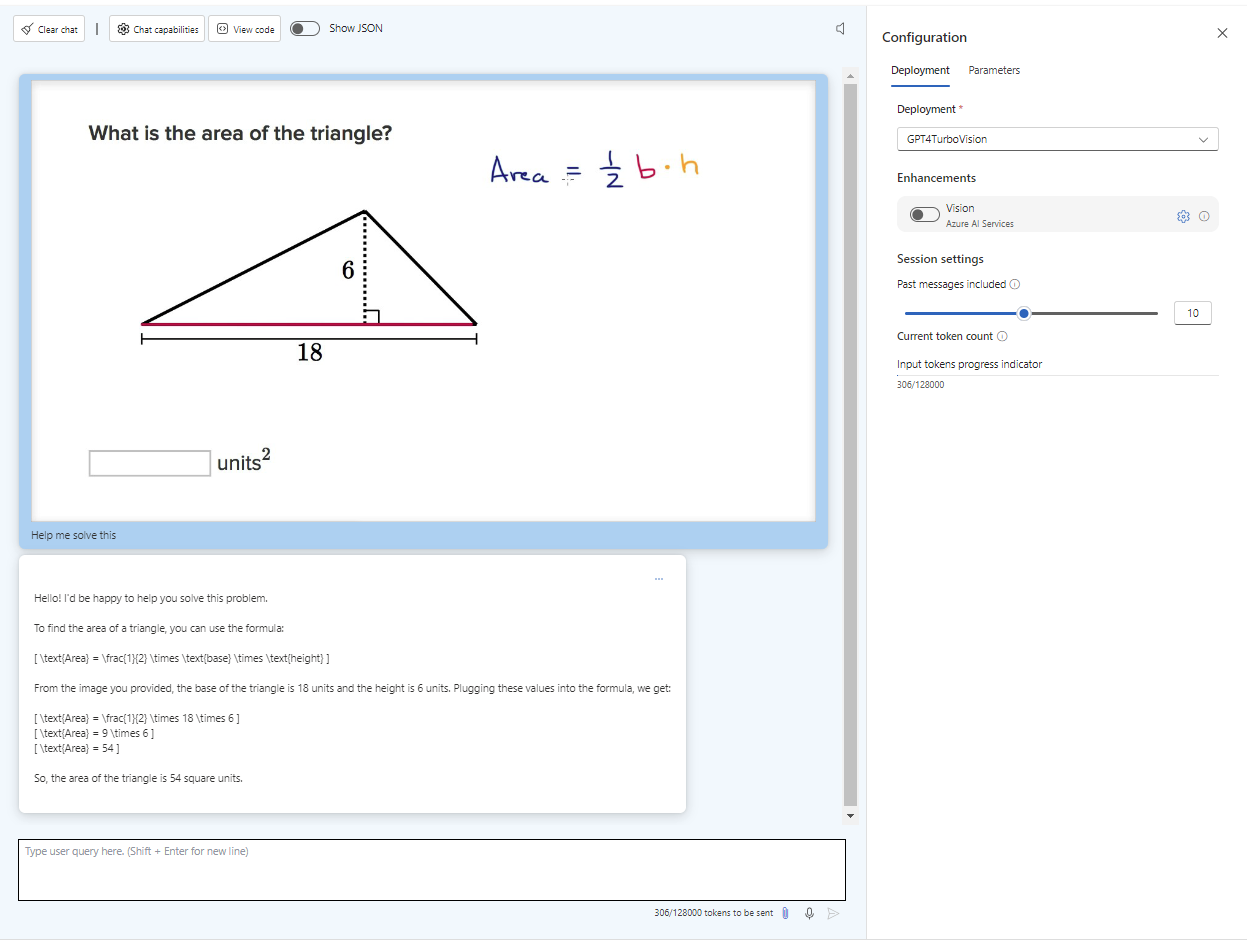Open Vision enhancement settings gear
Image resolution: width=1247 pixels, height=940 pixels.
point(1183,216)
